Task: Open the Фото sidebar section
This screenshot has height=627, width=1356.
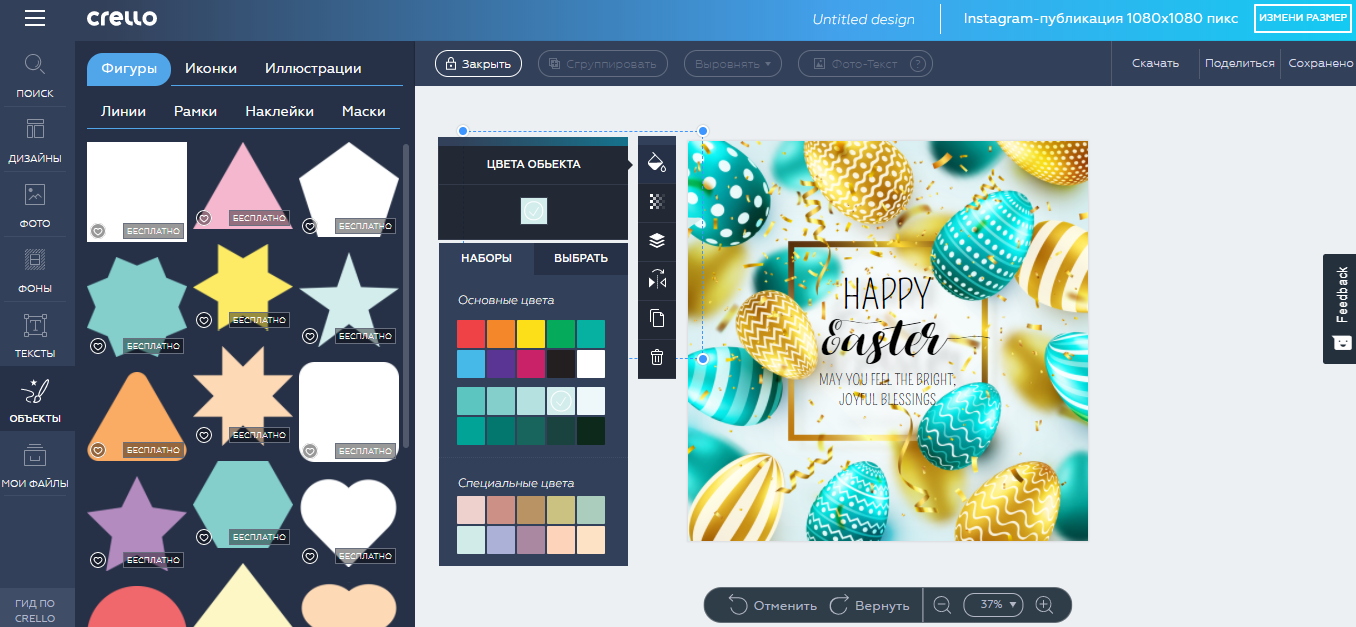Action: [36, 205]
